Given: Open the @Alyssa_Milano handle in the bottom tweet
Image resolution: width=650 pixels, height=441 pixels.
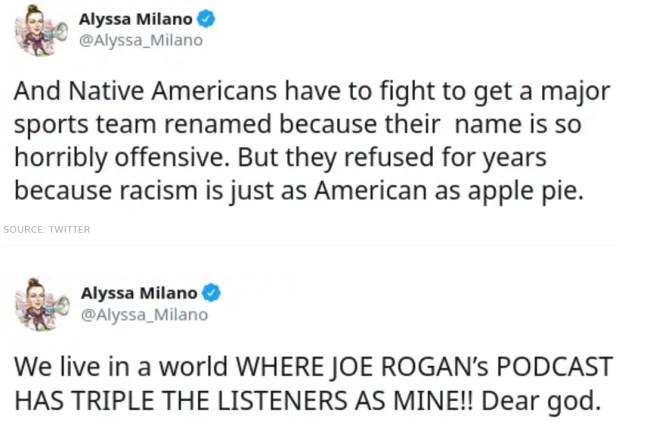Looking at the screenshot, I should click(x=144, y=314).
